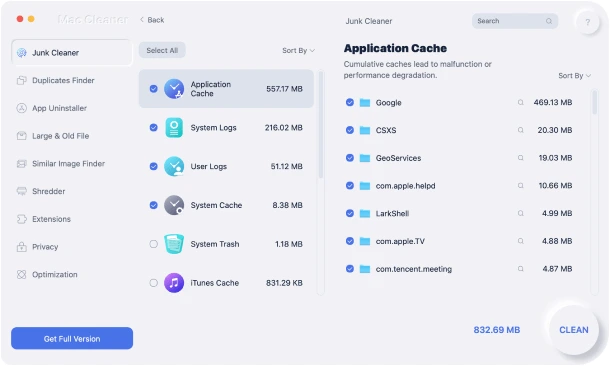This screenshot has height=366, width=610.
Task: Open the Shredder tool icon
Action: tap(21, 191)
